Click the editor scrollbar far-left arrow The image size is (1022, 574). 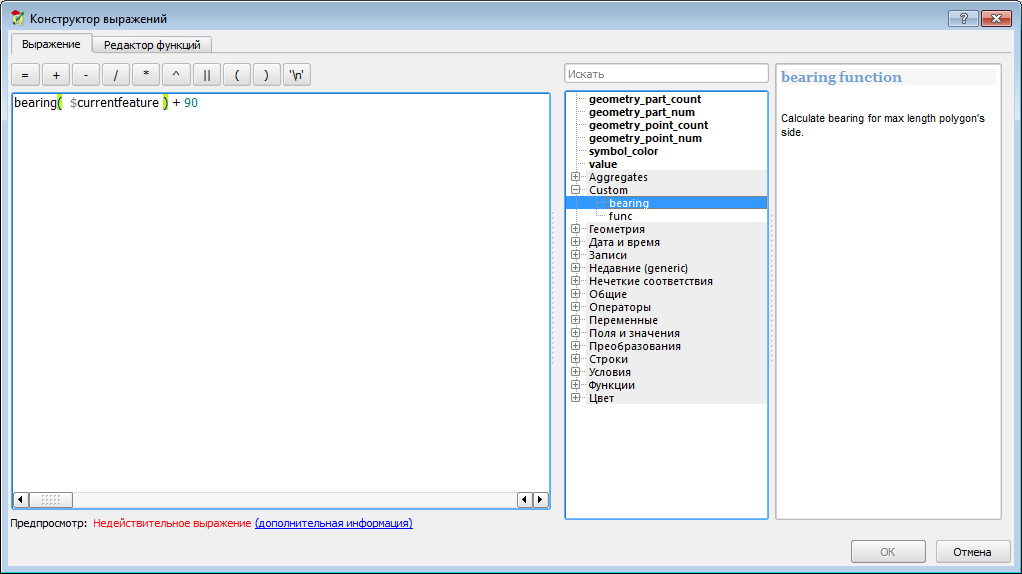click(x=21, y=500)
